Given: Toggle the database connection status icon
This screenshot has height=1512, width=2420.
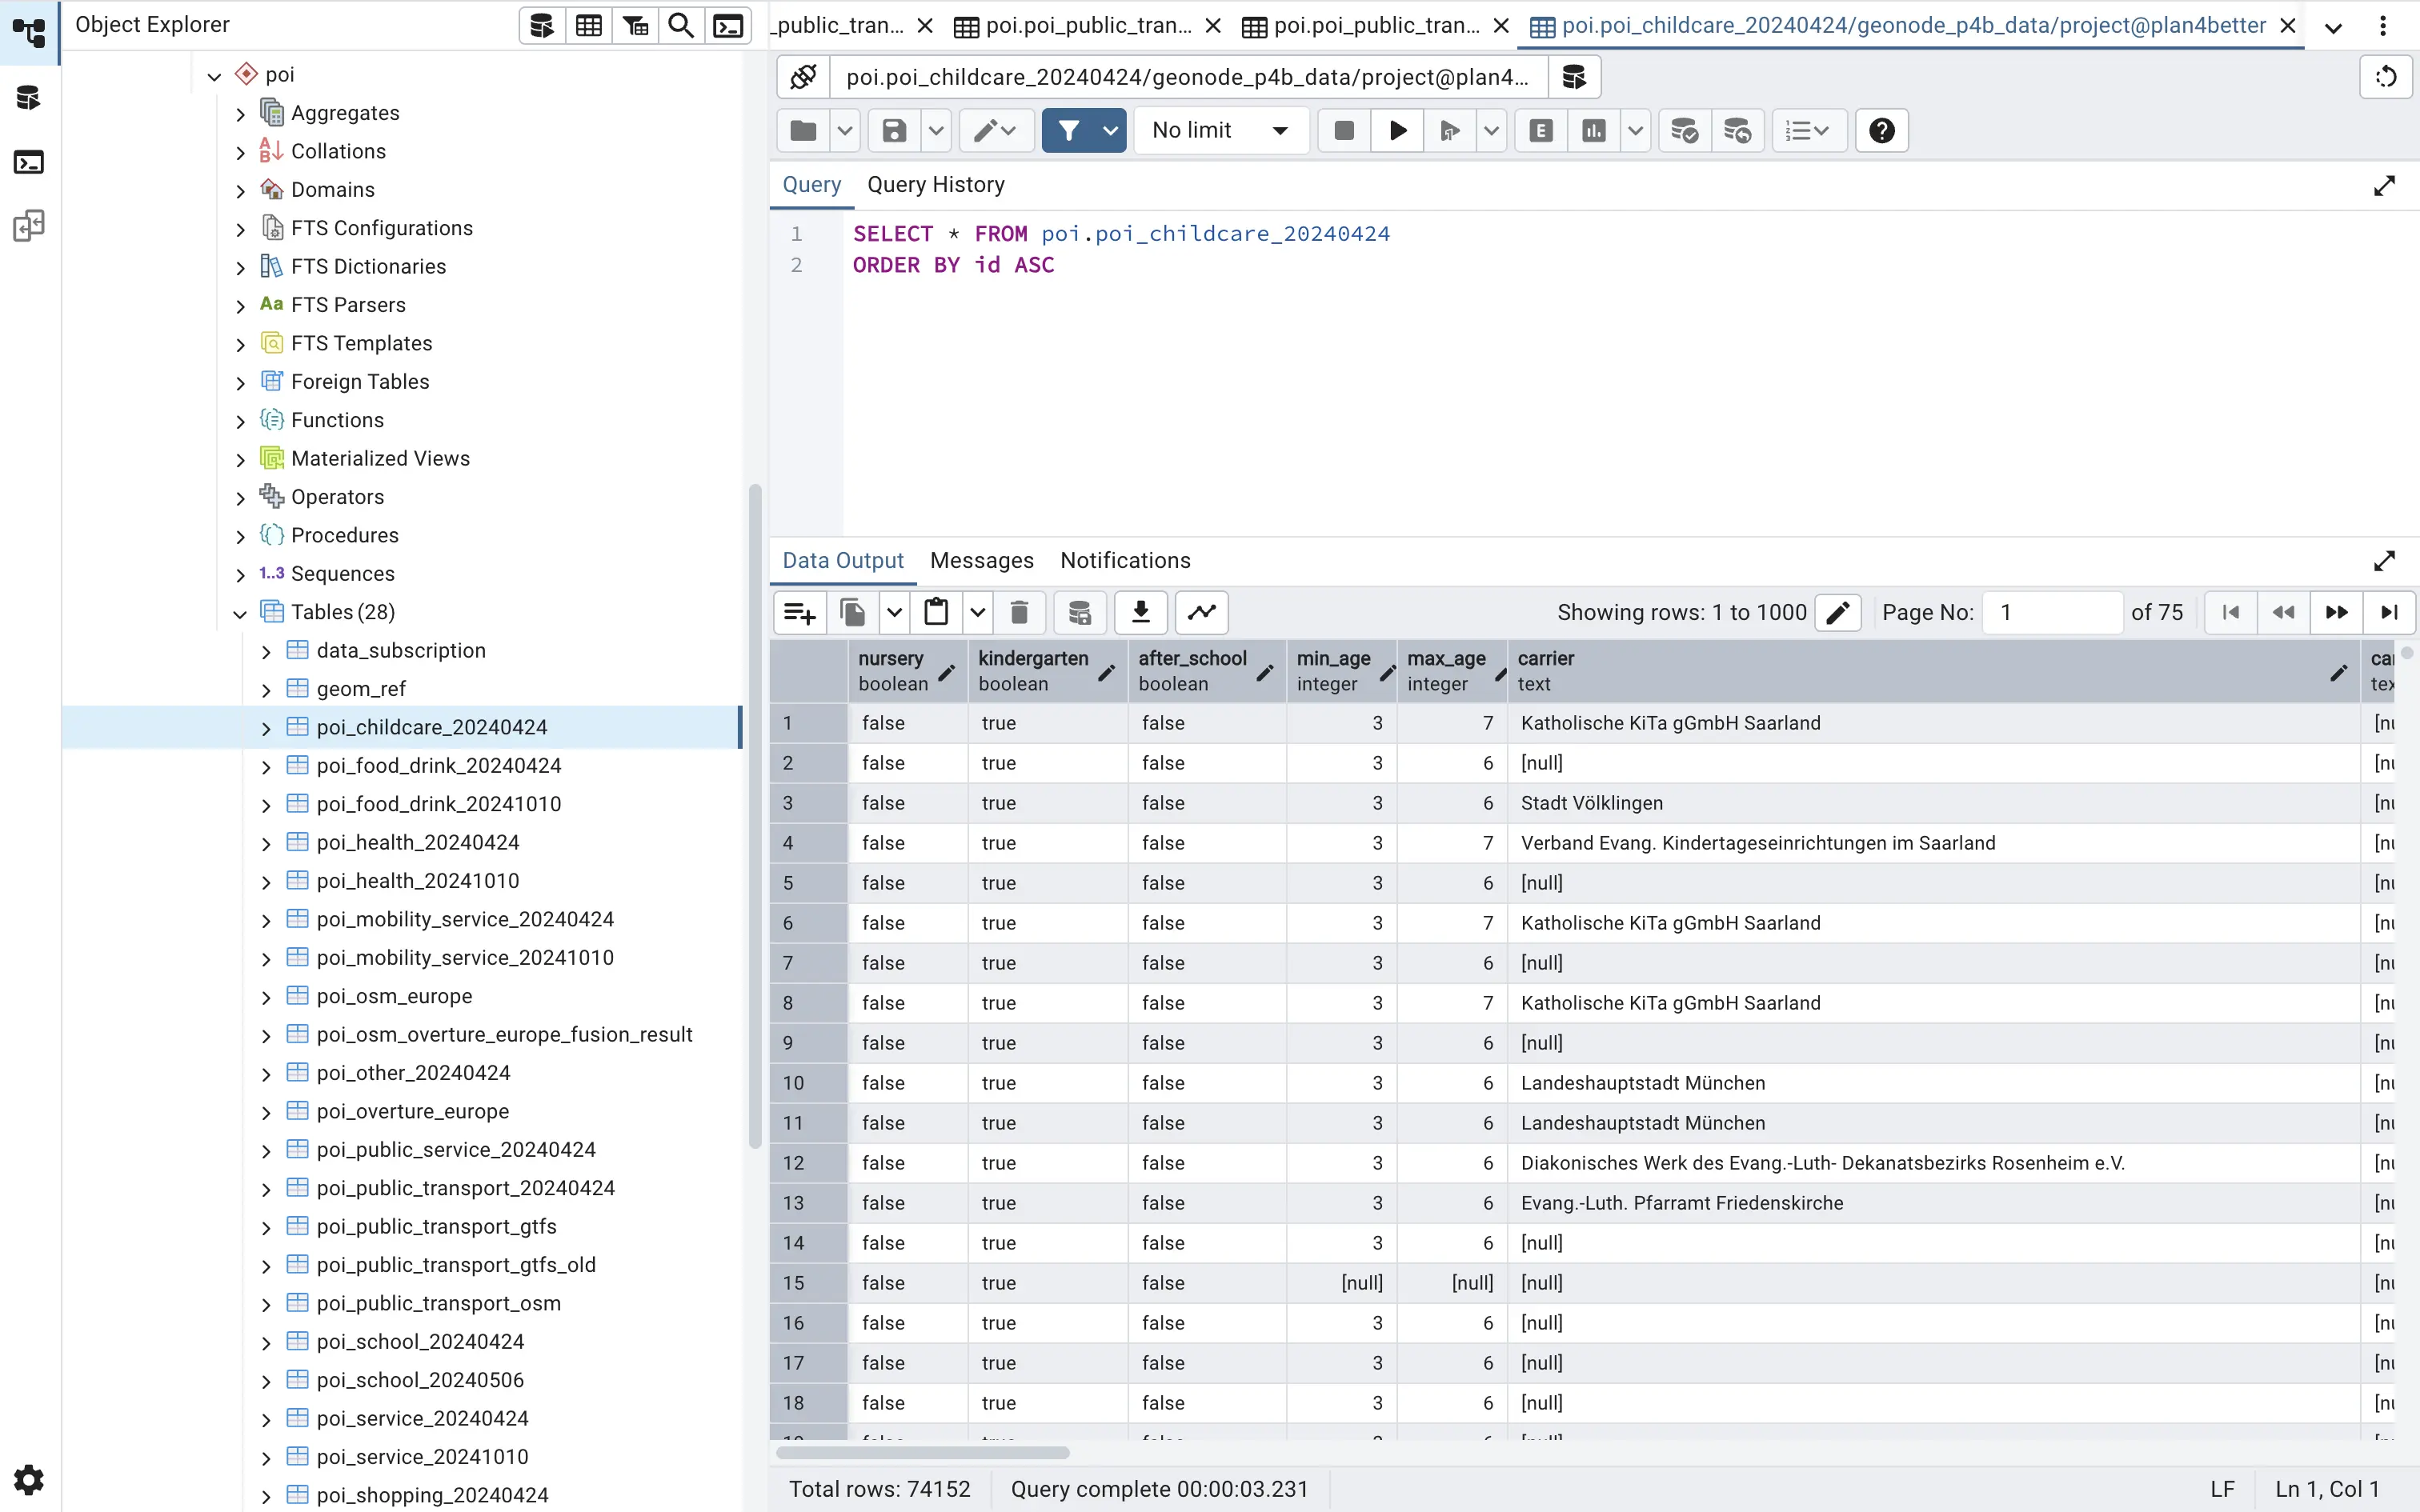Looking at the screenshot, I should 803,77.
